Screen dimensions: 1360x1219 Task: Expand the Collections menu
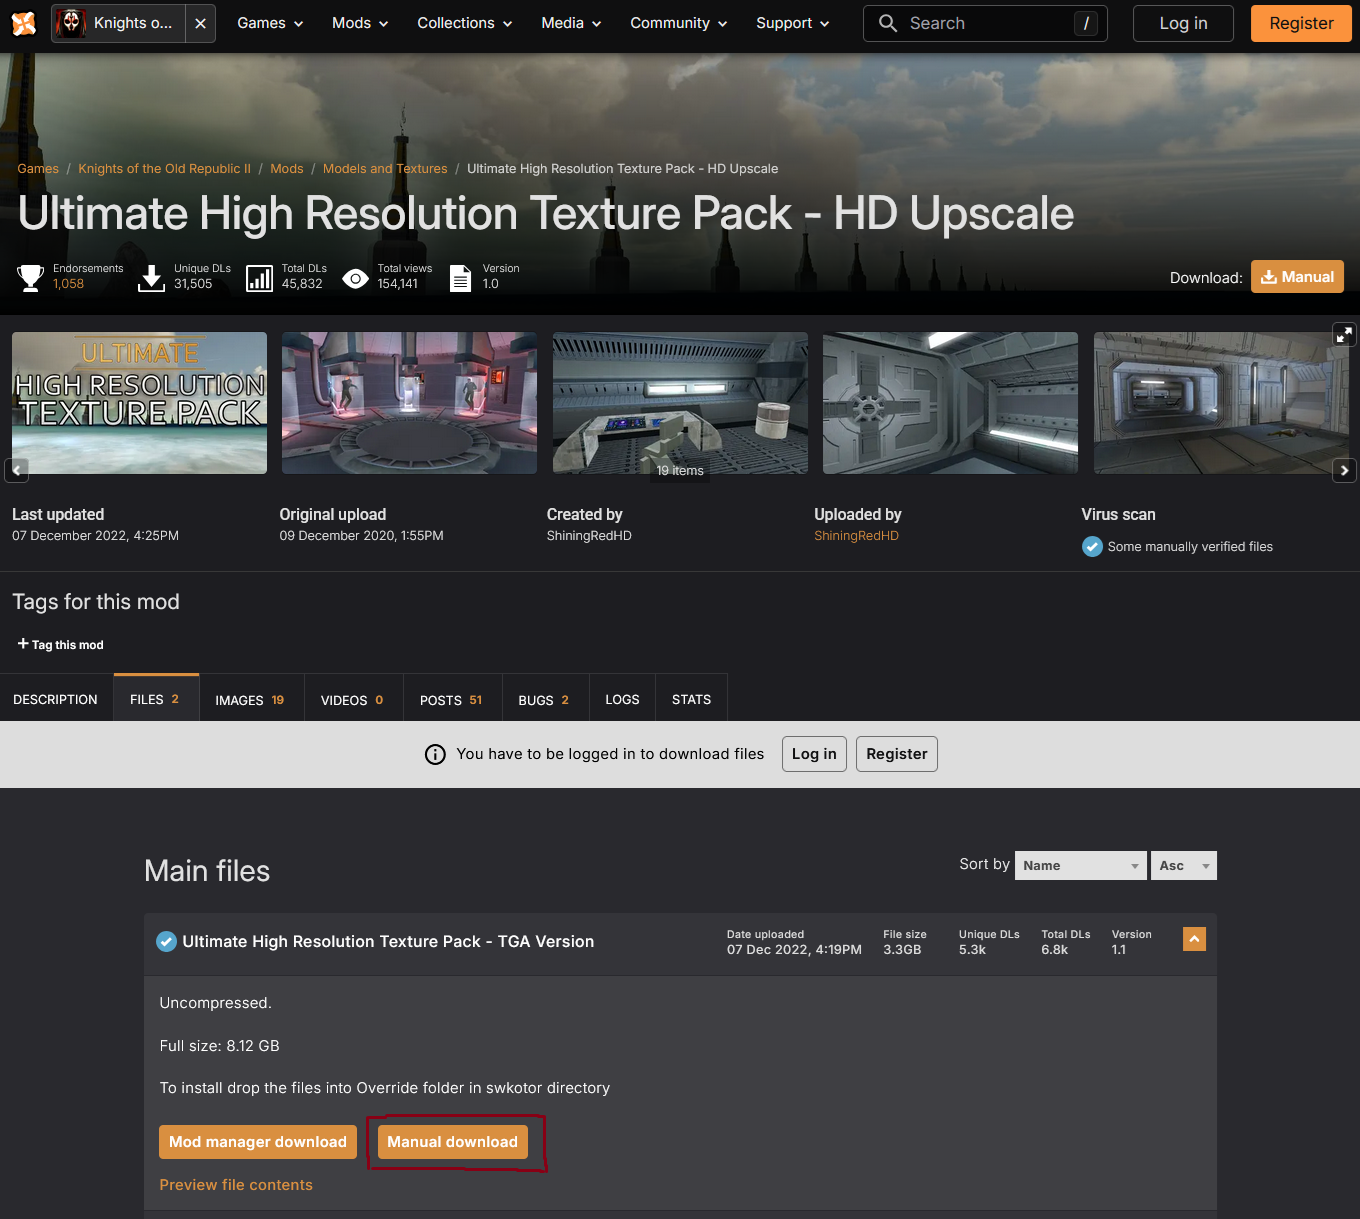click(x=465, y=23)
